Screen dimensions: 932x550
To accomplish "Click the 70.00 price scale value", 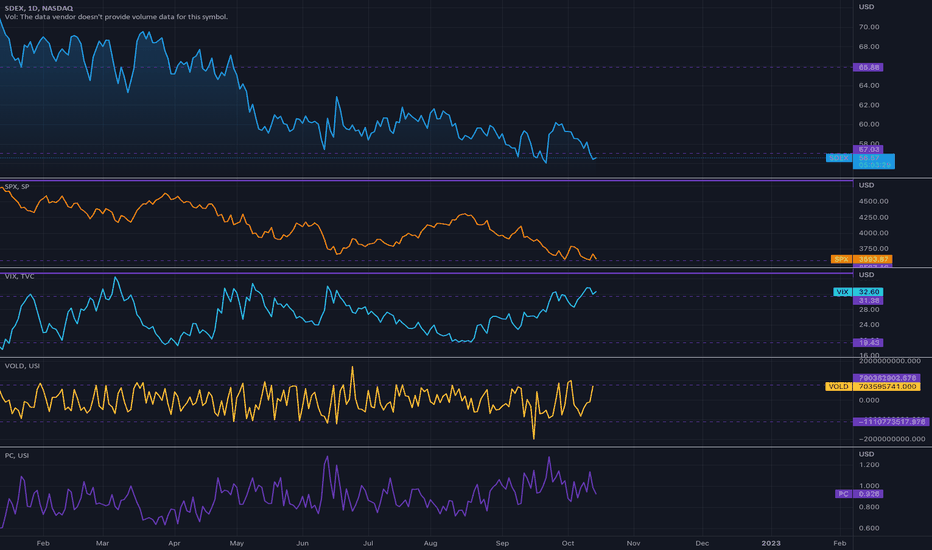I will click(868, 27).
